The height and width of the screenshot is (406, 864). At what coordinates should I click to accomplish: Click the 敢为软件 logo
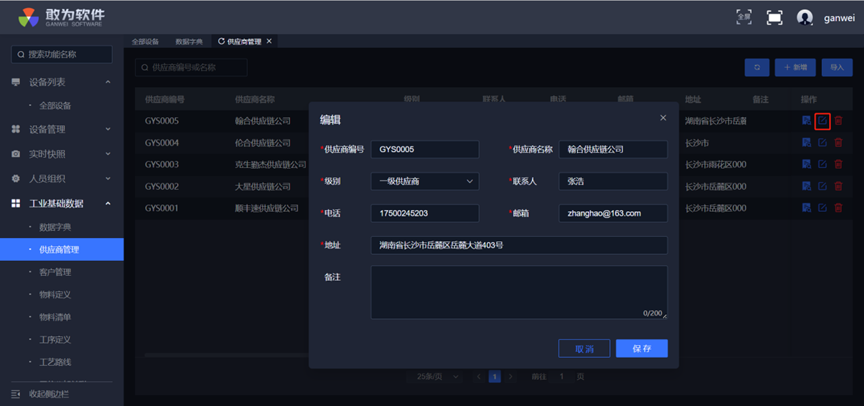[61, 17]
